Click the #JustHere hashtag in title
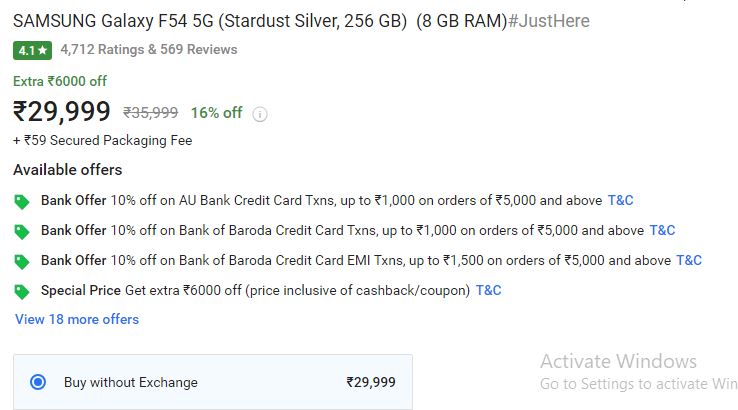 click(549, 21)
